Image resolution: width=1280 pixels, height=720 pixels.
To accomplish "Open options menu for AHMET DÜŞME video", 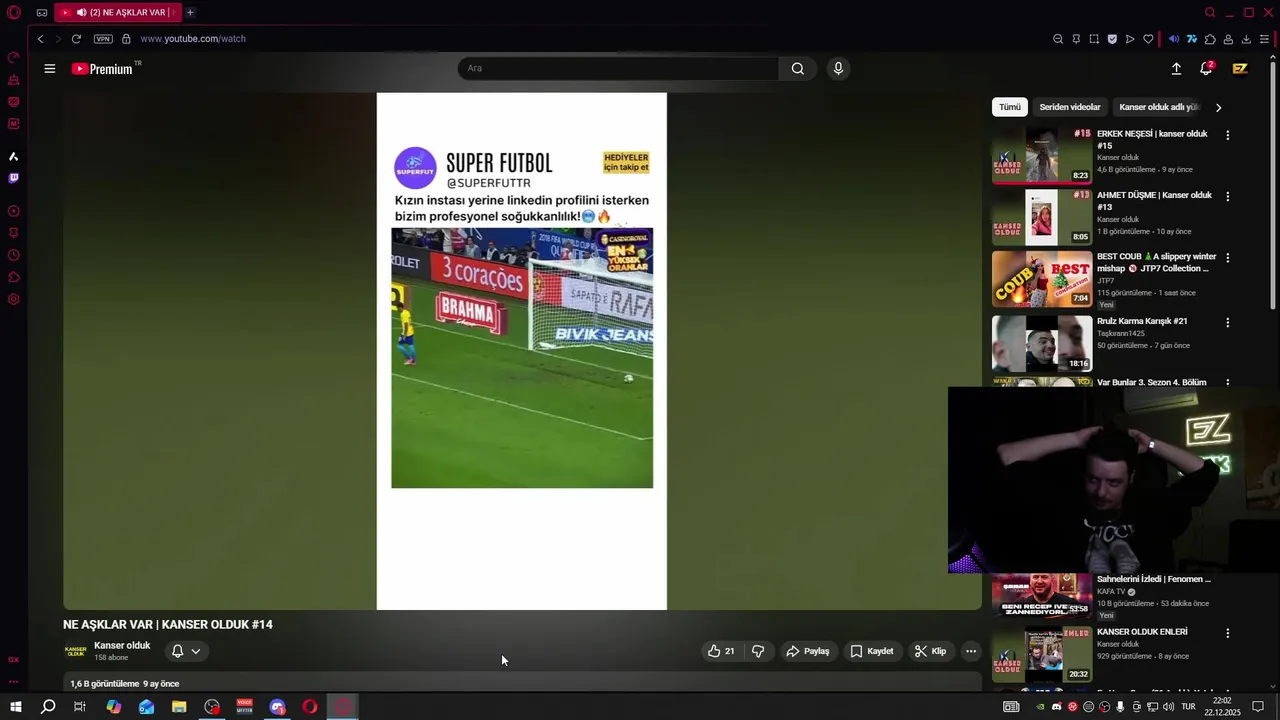I will [x=1228, y=197].
